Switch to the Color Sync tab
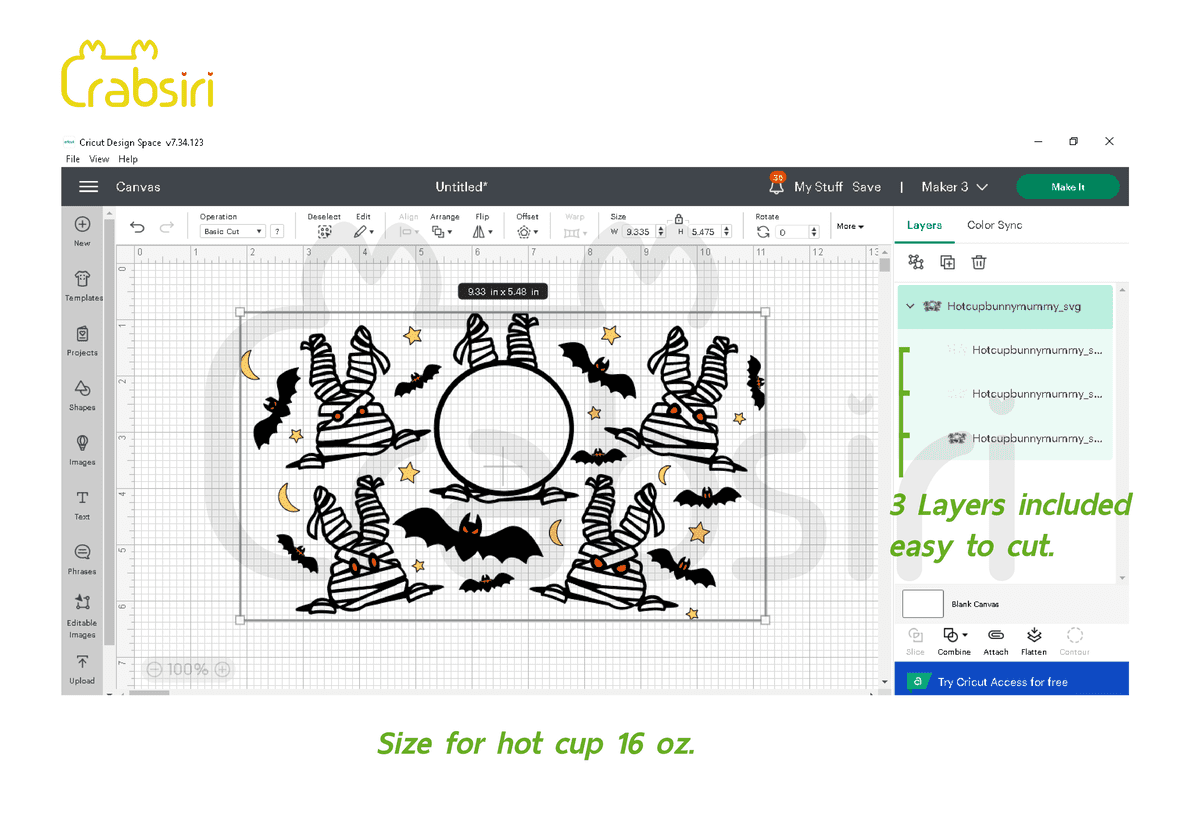Image resolution: width=1181 pixels, height=817 pixels. tap(994, 225)
